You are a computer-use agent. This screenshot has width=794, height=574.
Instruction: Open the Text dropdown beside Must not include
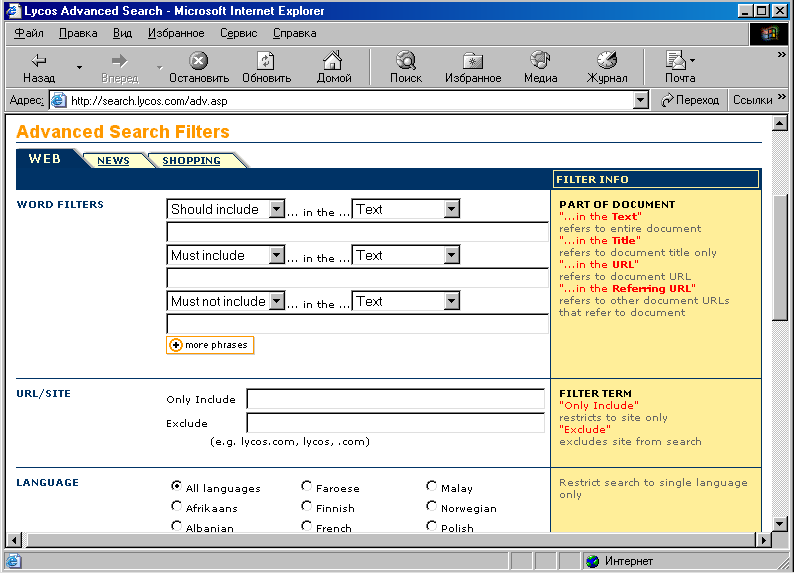point(452,301)
